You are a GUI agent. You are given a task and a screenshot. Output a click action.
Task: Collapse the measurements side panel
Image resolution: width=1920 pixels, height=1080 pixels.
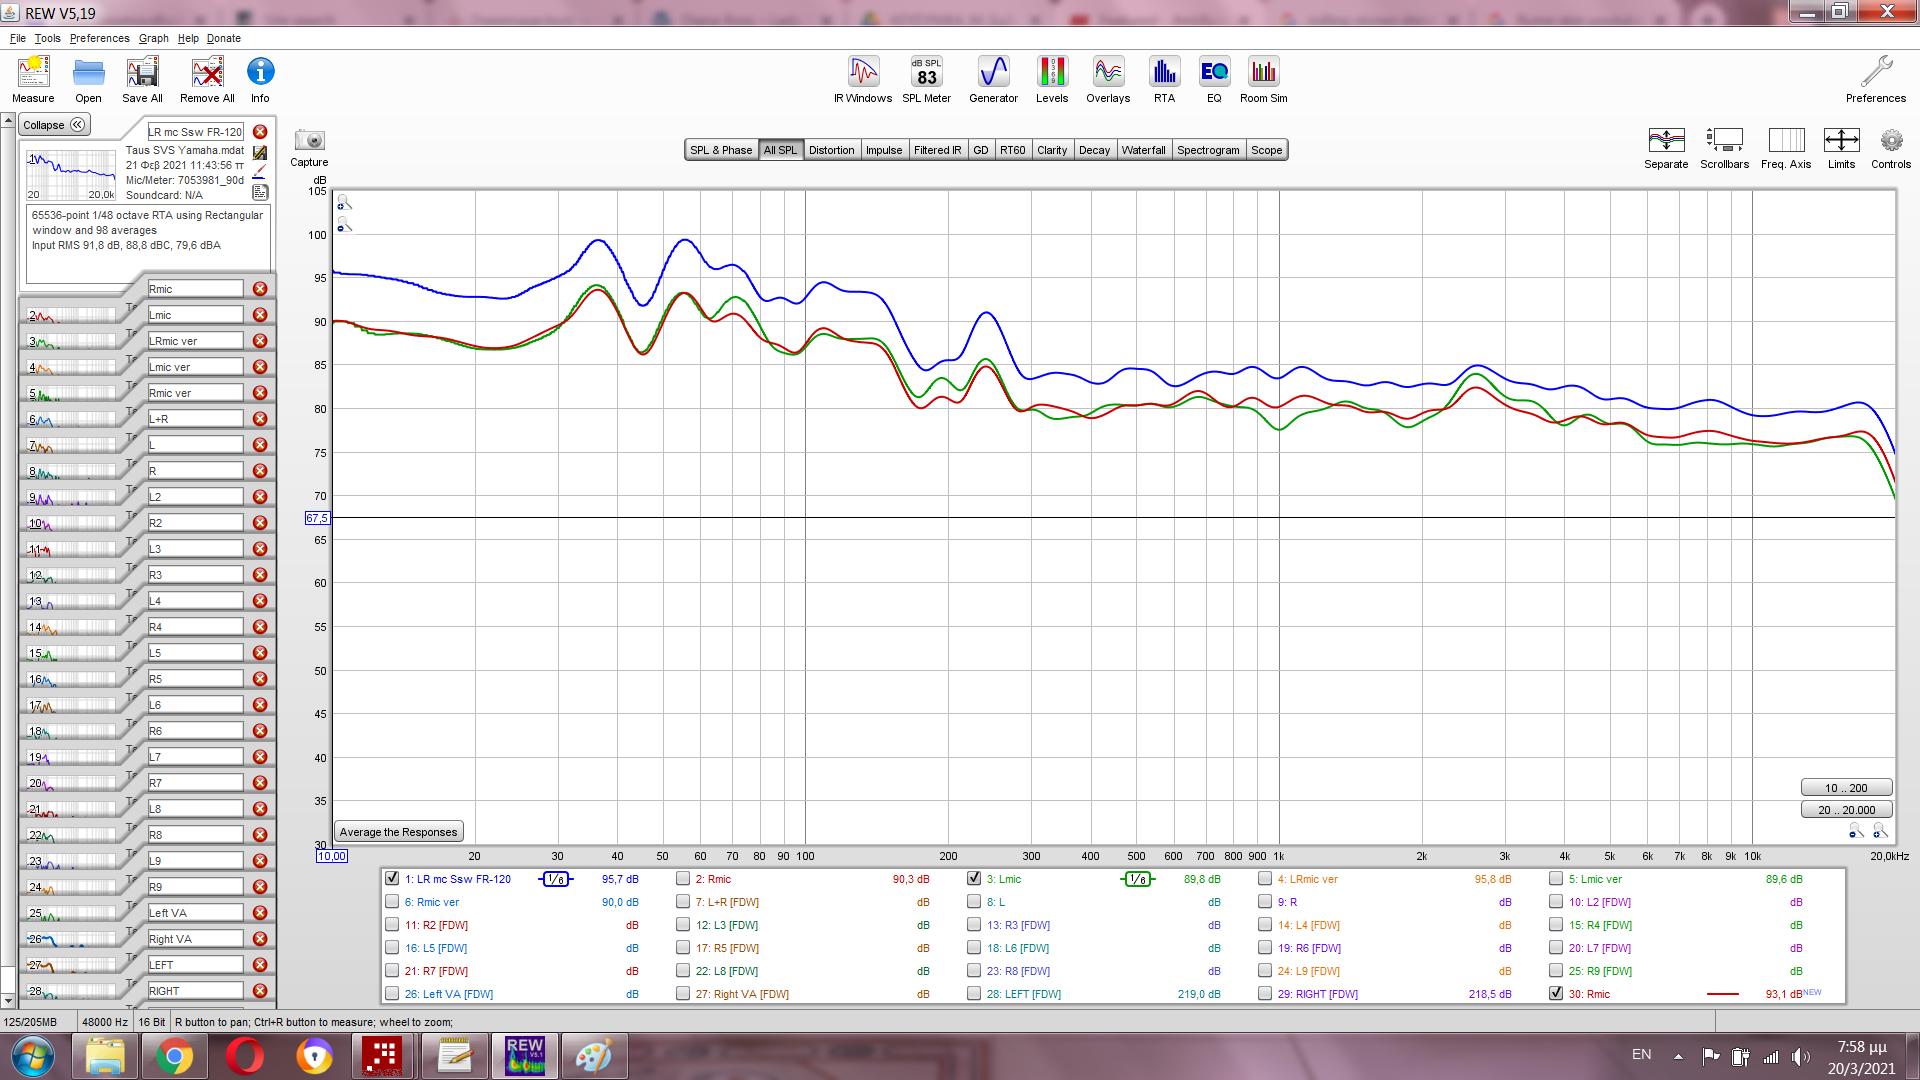55,125
